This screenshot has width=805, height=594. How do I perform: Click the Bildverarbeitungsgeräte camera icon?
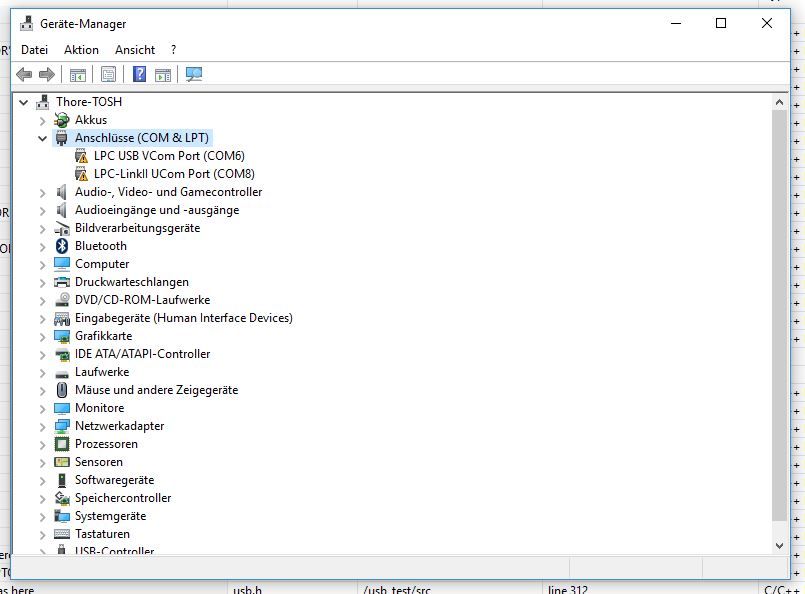pyautogui.click(x=62, y=228)
